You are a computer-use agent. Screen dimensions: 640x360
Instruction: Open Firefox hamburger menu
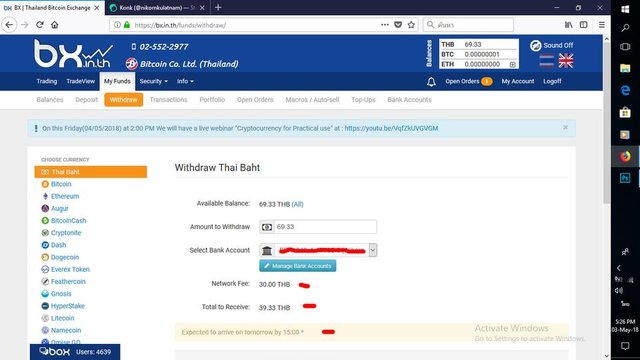(602, 25)
